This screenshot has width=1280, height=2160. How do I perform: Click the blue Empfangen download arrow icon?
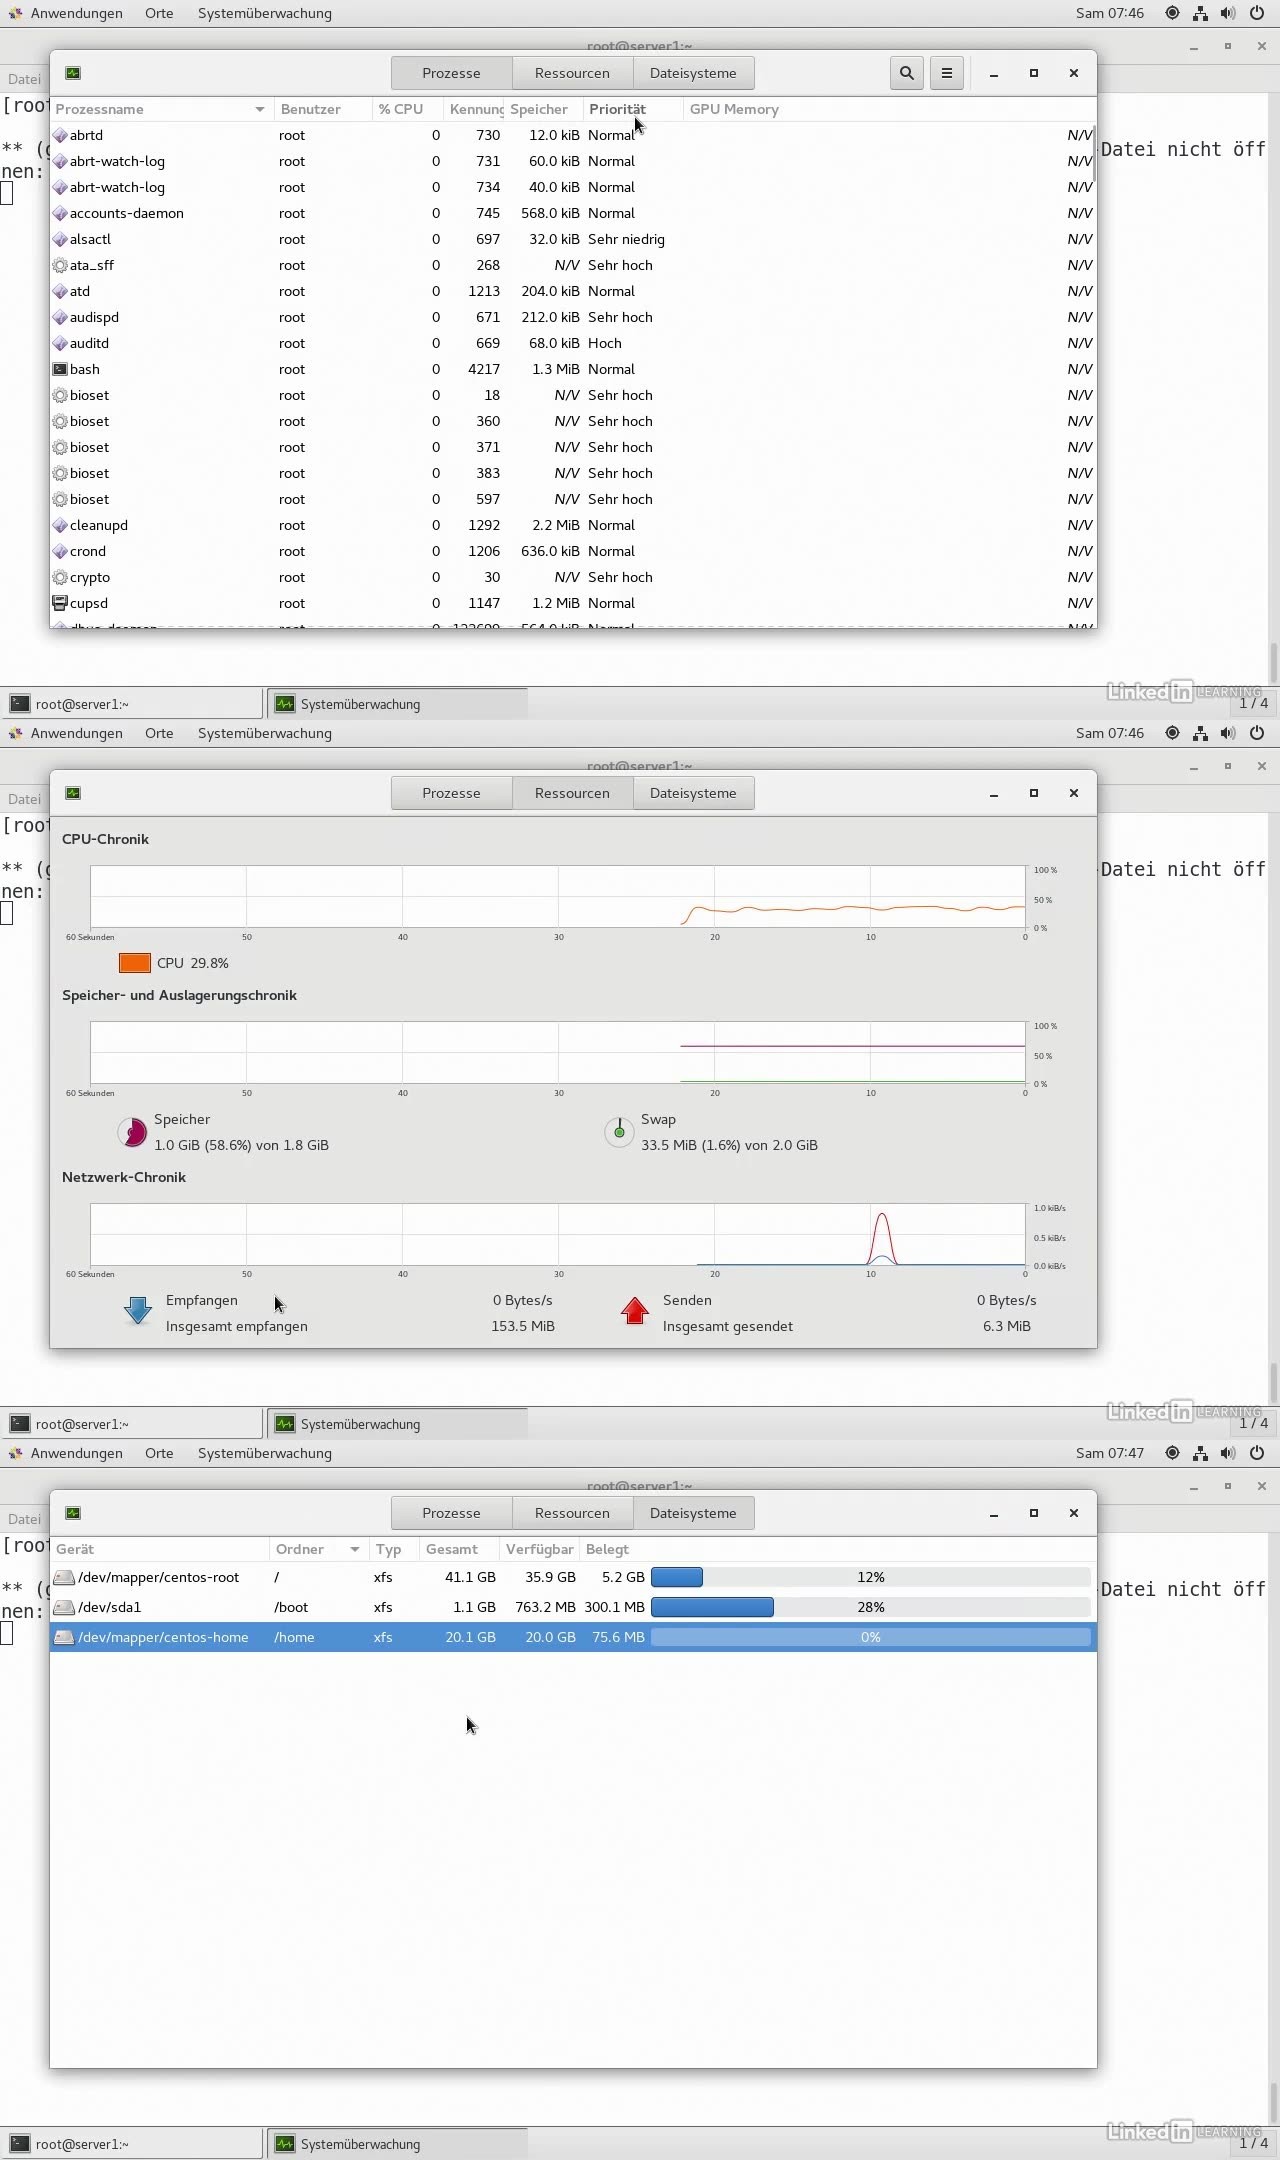coord(137,1311)
